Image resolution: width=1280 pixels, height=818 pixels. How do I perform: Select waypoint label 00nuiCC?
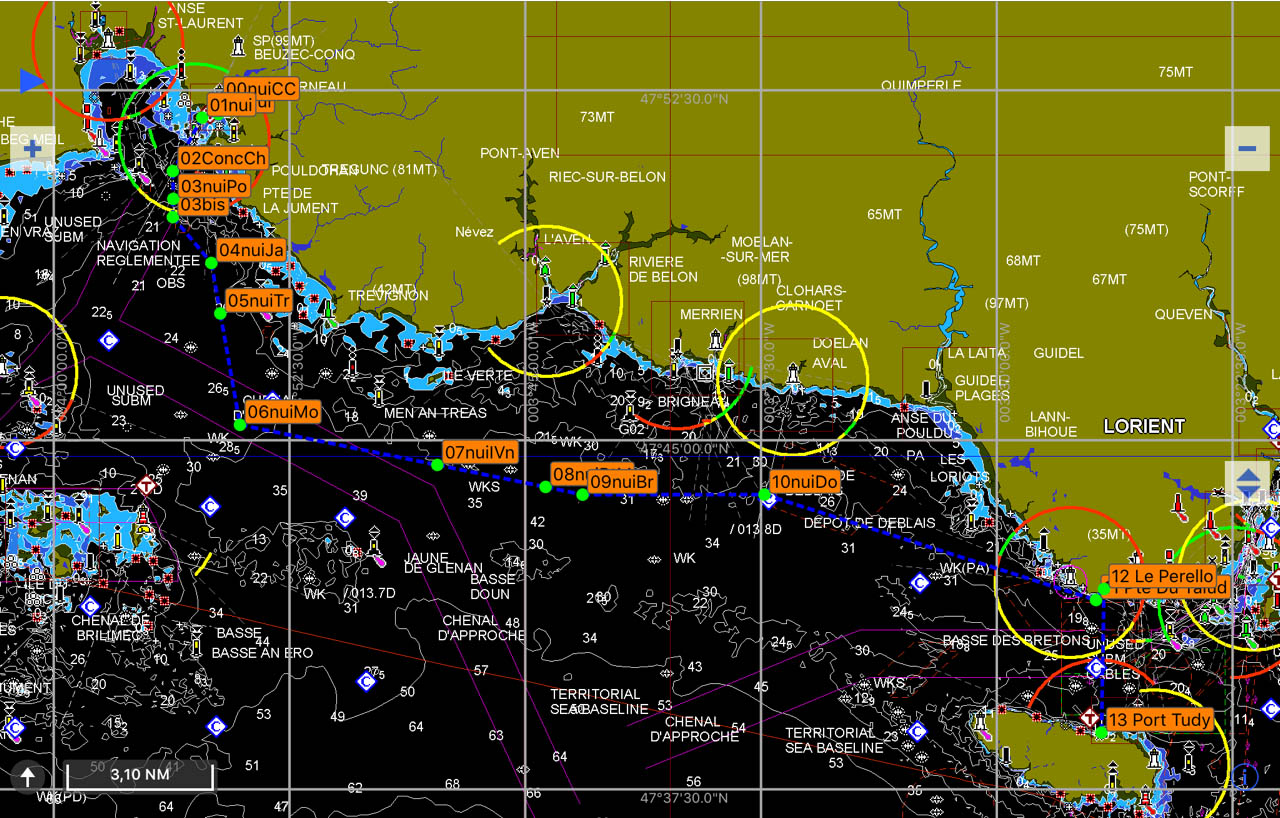pyautogui.click(x=261, y=89)
